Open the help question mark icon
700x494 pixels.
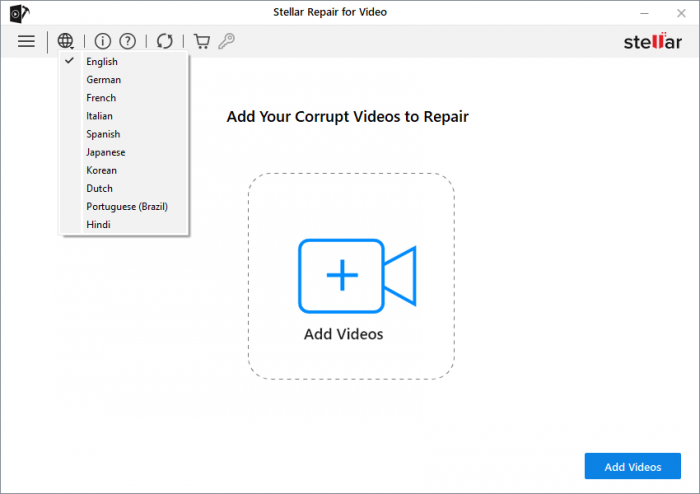(x=127, y=41)
